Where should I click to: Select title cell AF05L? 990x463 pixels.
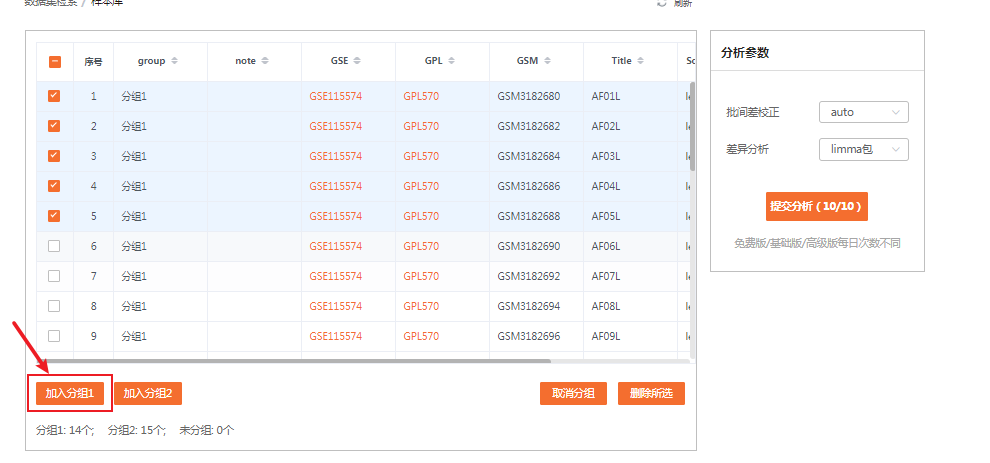[606, 216]
